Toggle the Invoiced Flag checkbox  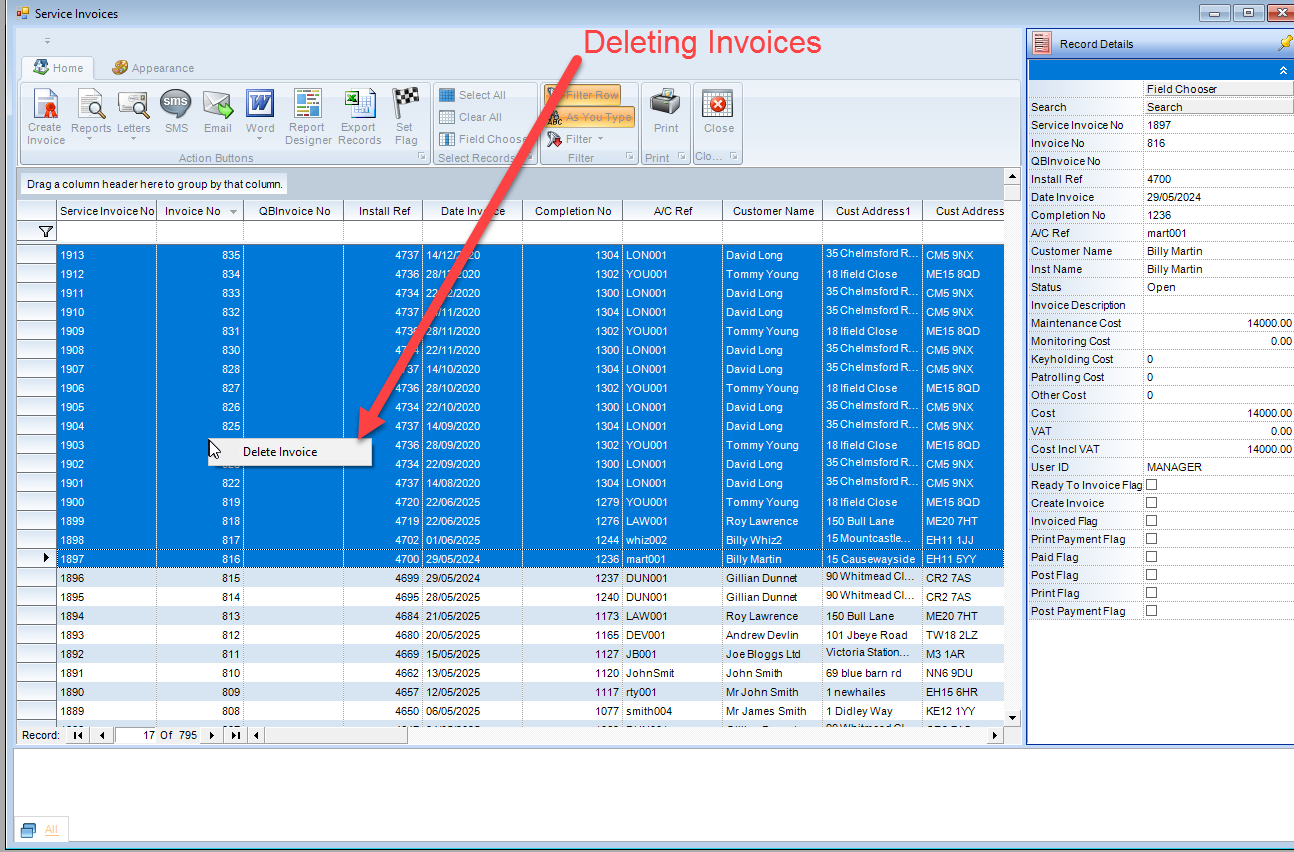(x=1151, y=521)
